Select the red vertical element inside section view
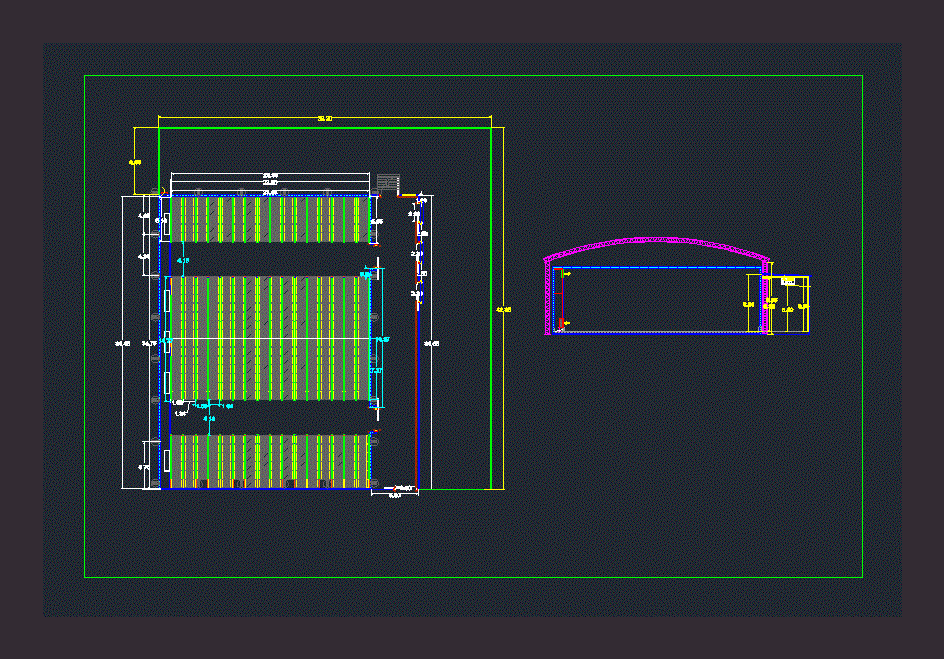Image resolution: width=944 pixels, height=659 pixels. (560, 299)
